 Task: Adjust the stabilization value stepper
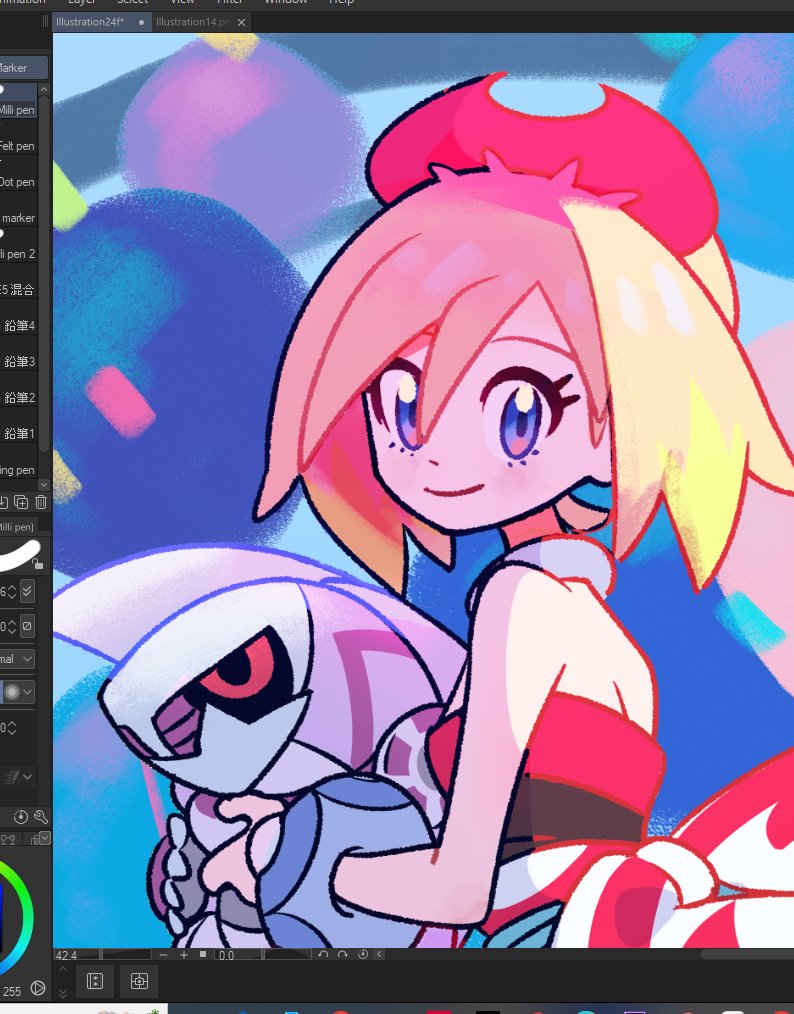[12, 728]
